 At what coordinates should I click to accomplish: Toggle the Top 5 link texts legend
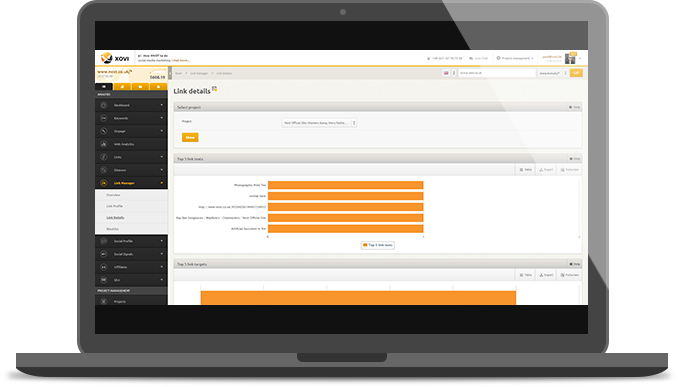point(378,245)
